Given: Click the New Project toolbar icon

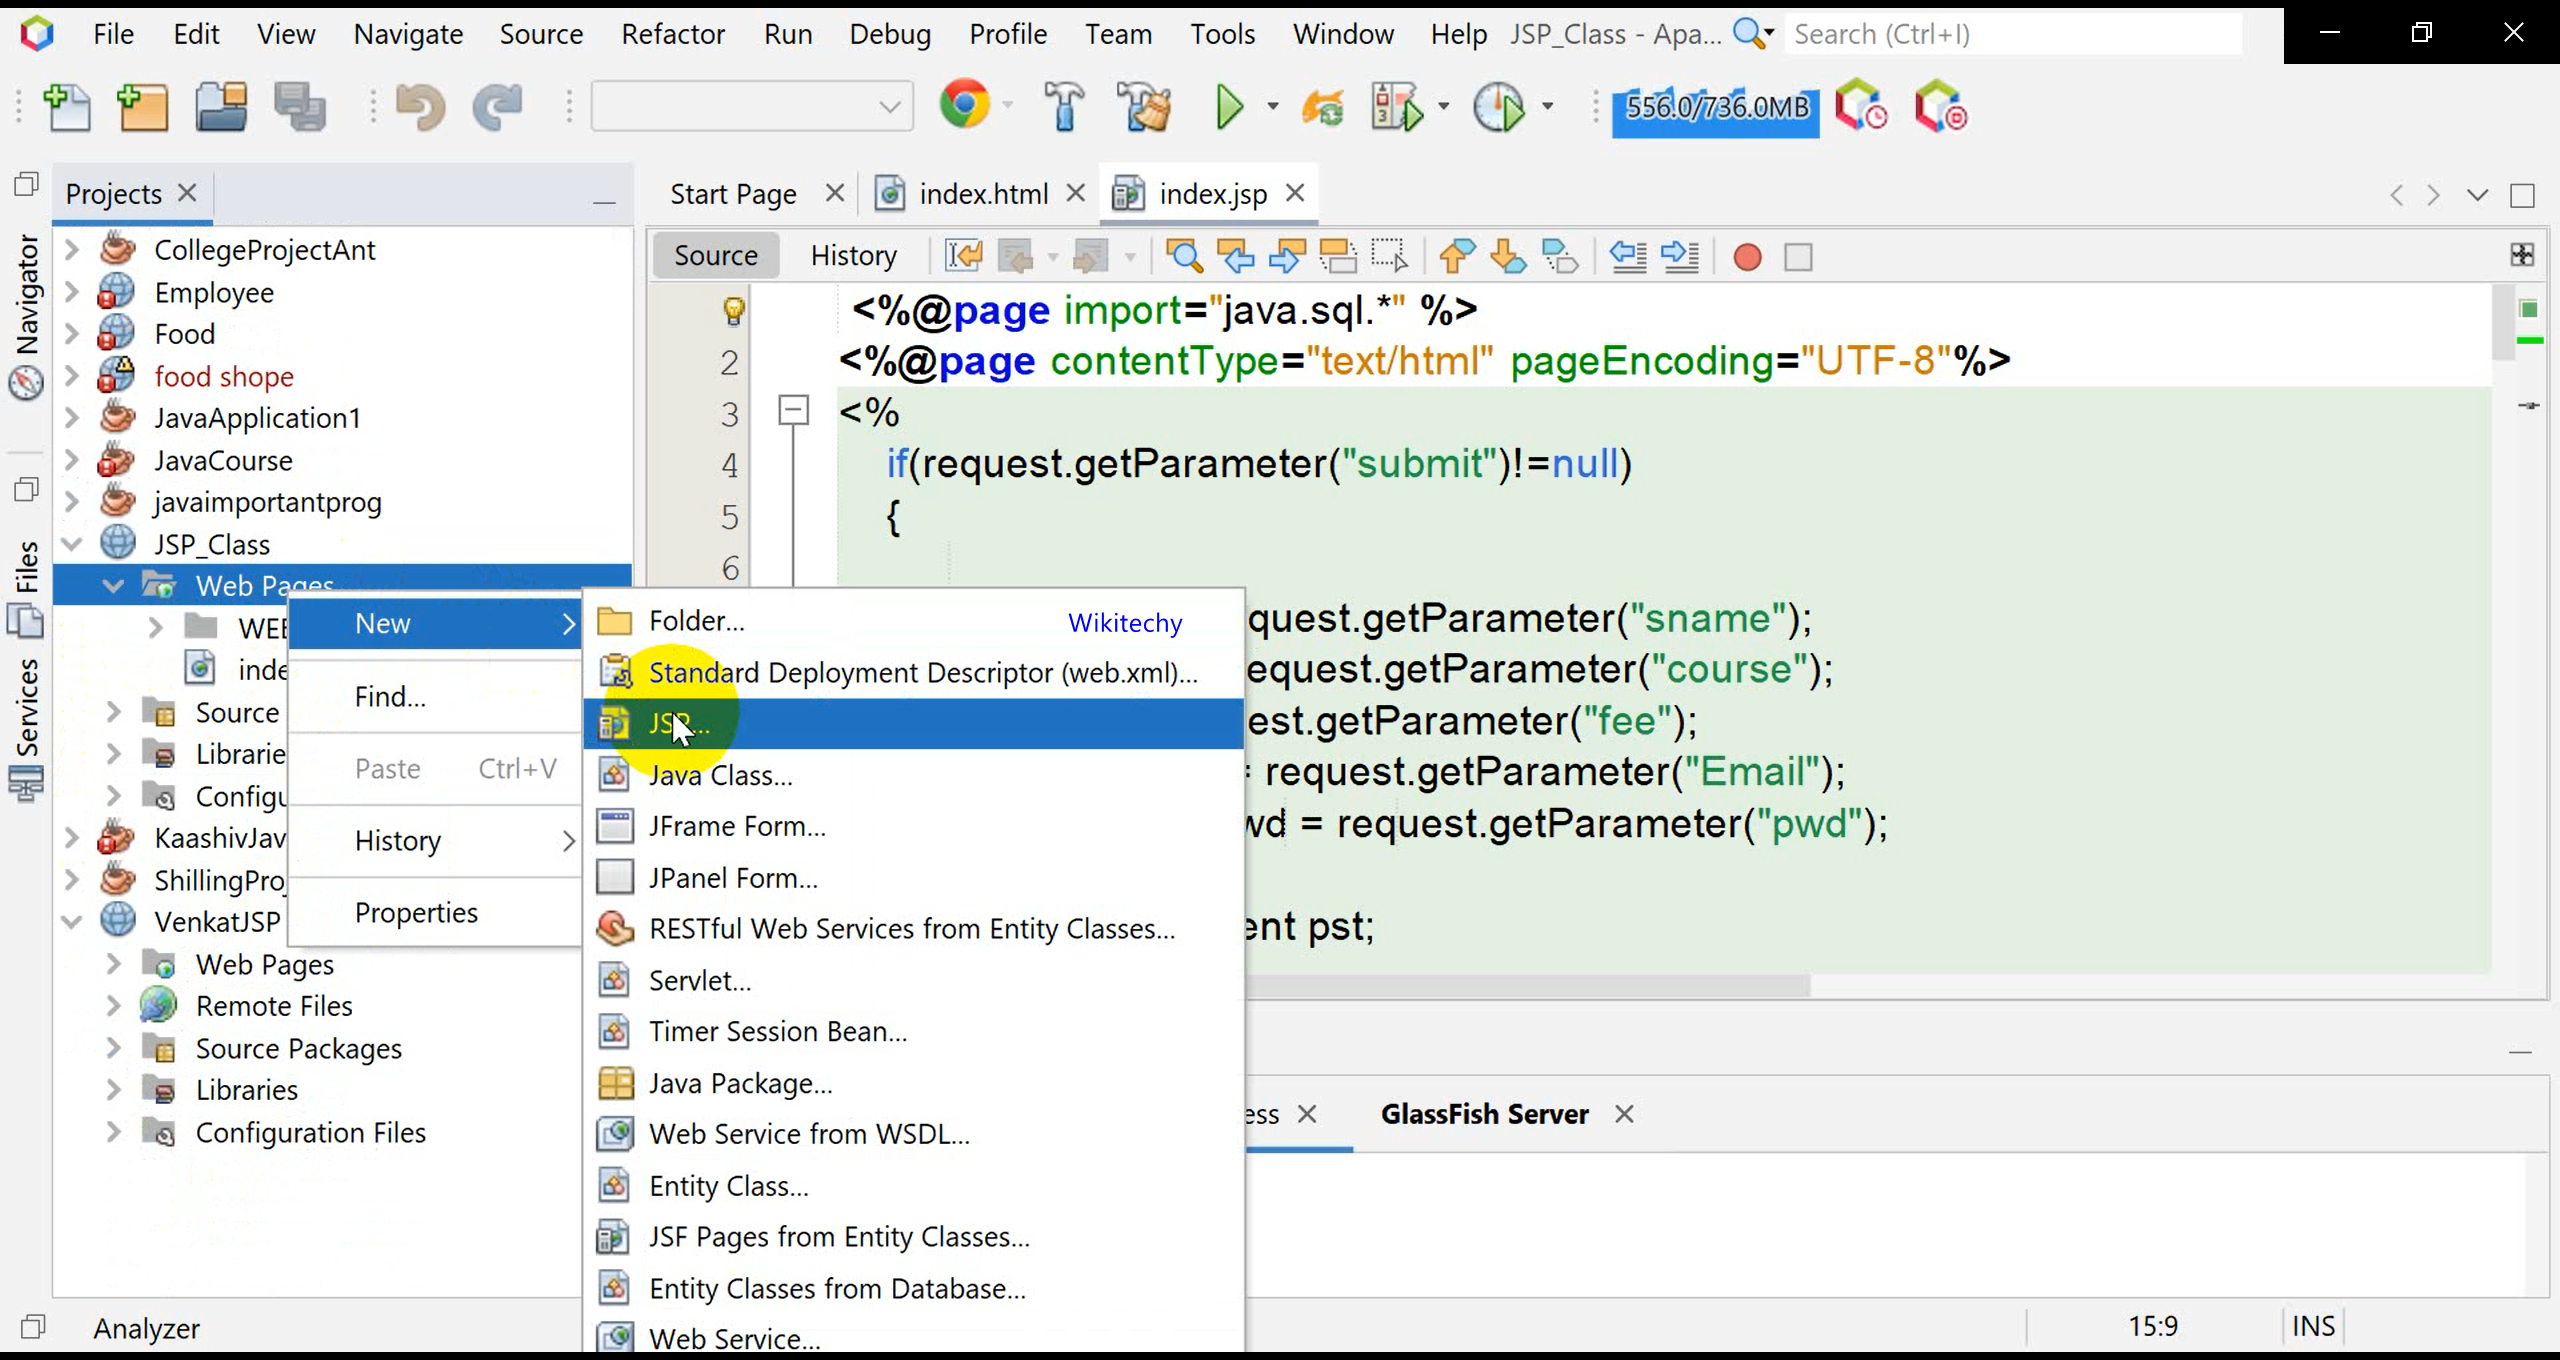Looking at the screenshot, I should (143, 107).
